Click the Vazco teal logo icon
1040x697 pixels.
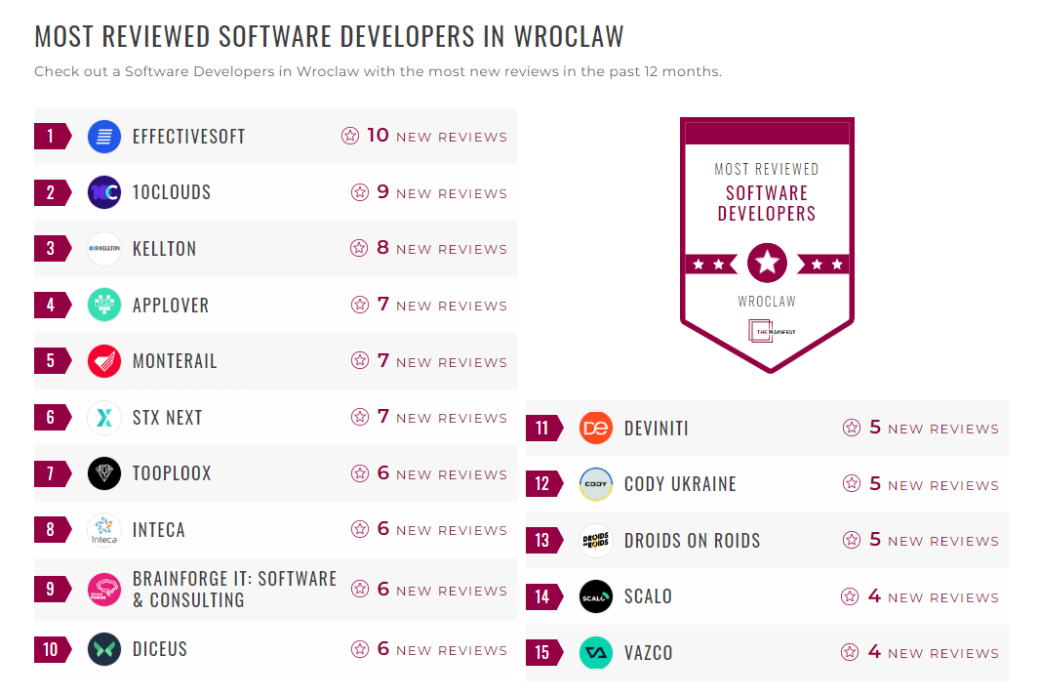coord(597,652)
